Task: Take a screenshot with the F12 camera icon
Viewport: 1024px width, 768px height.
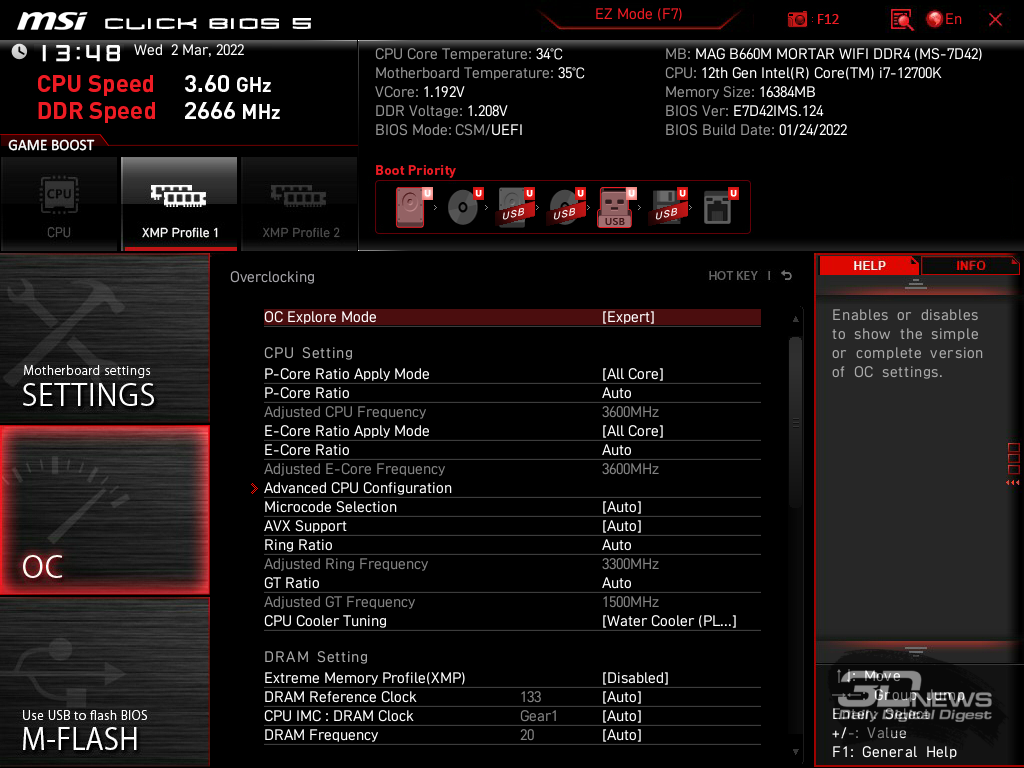Action: click(797, 19)
